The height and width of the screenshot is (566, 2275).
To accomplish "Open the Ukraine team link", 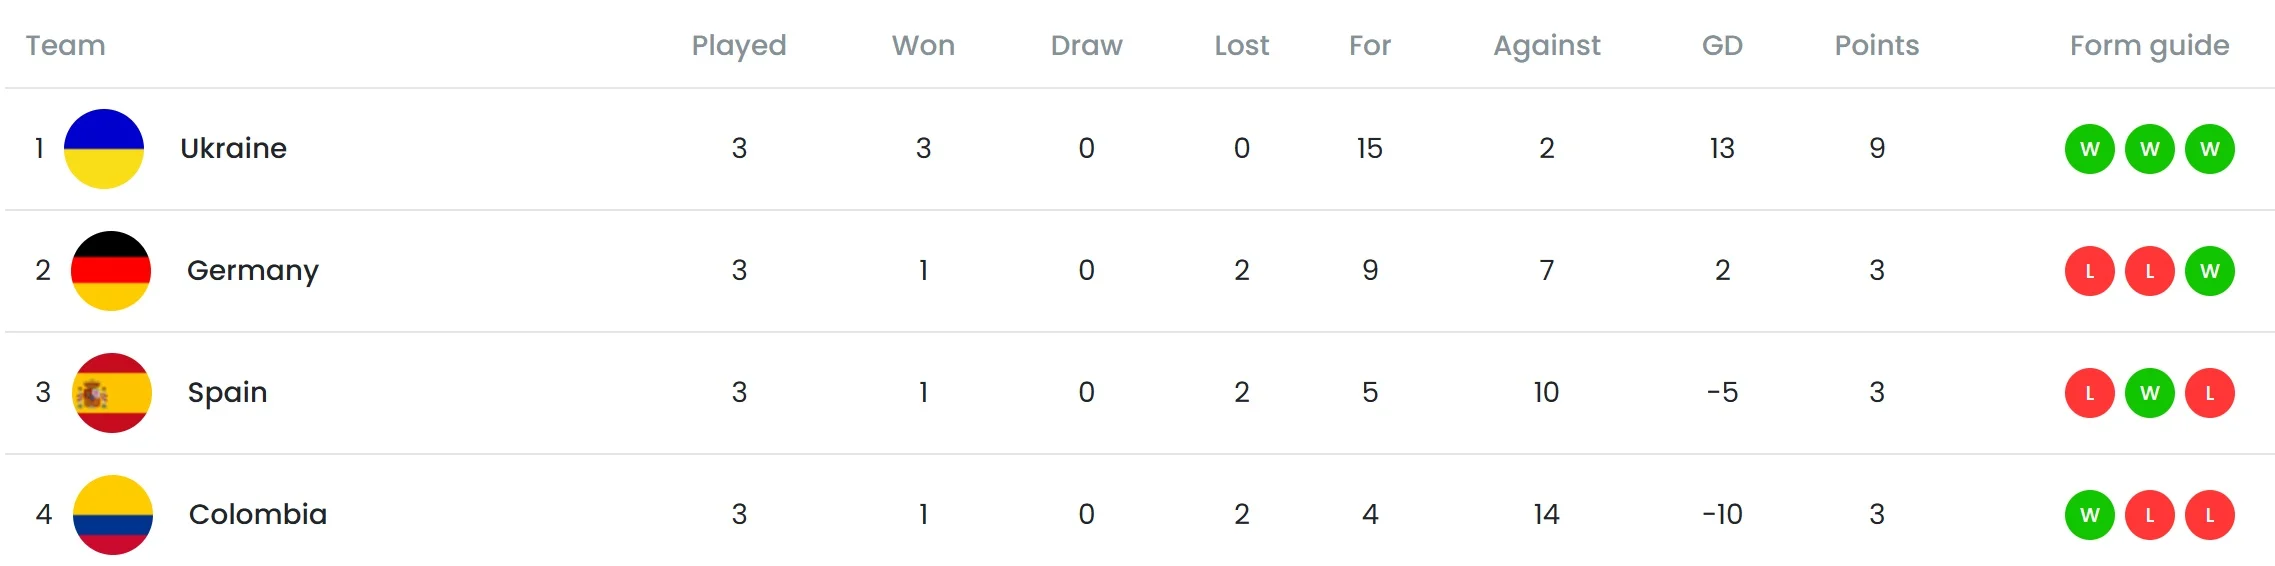I will 233,149.
